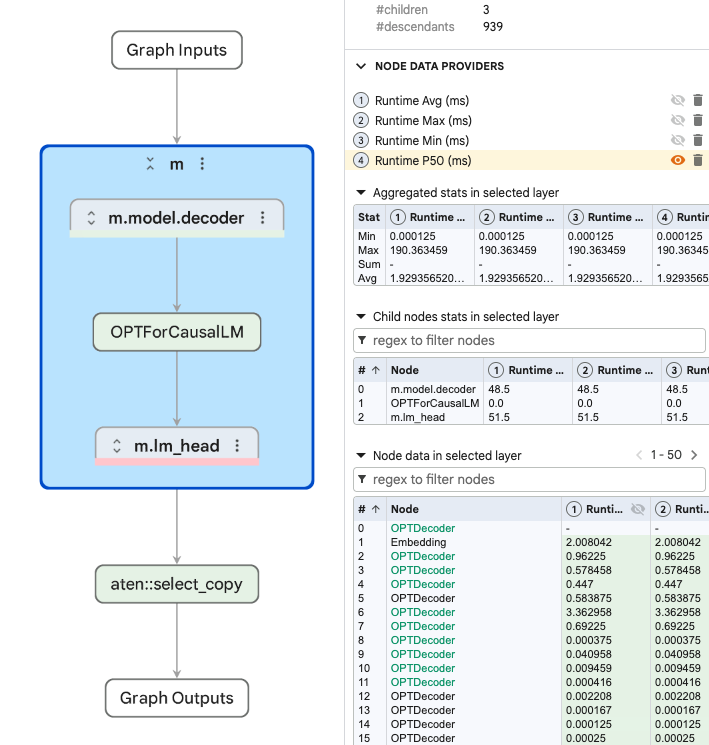Sort child nodes table by # column
Image resolution: width=709 pixels, height=745 pixels.
coord(369,370)
